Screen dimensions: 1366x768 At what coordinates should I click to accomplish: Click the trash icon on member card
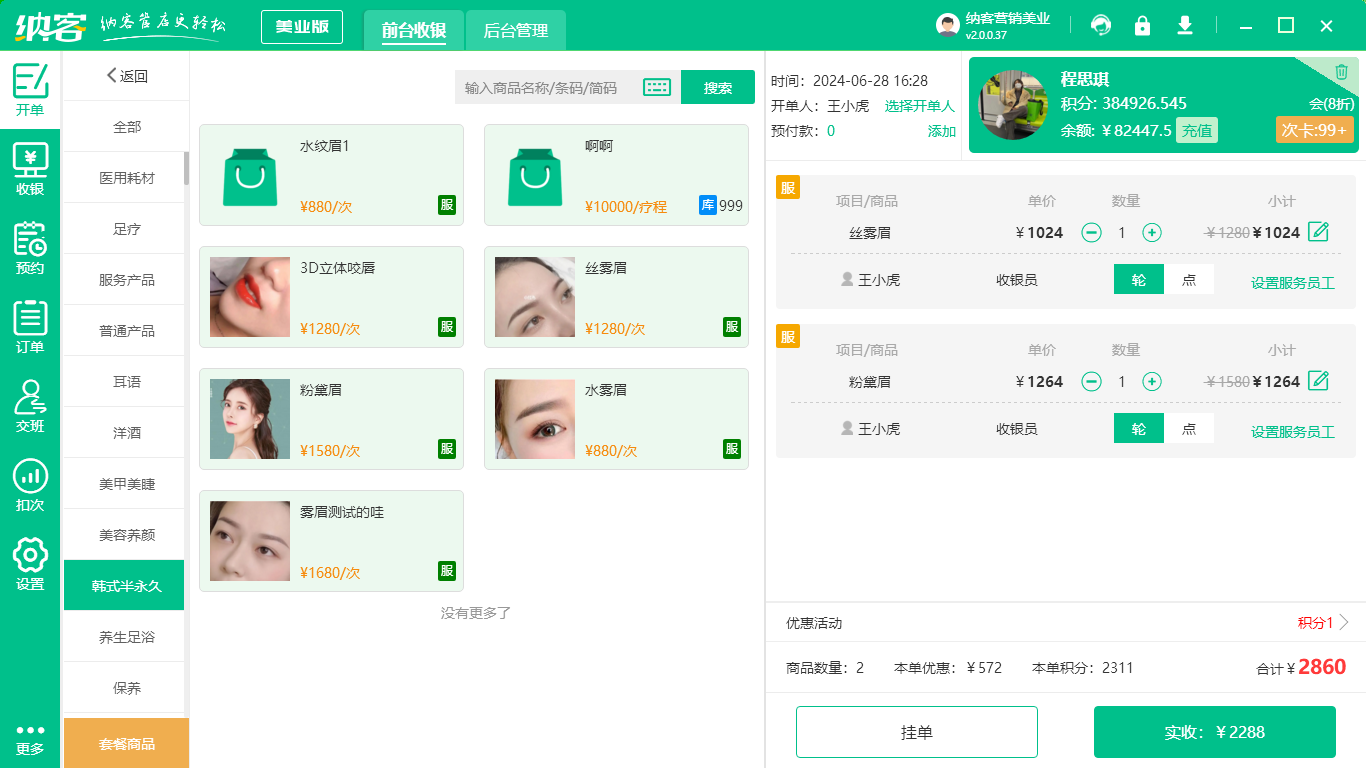pyautogui.click(x=1341, y=72)
